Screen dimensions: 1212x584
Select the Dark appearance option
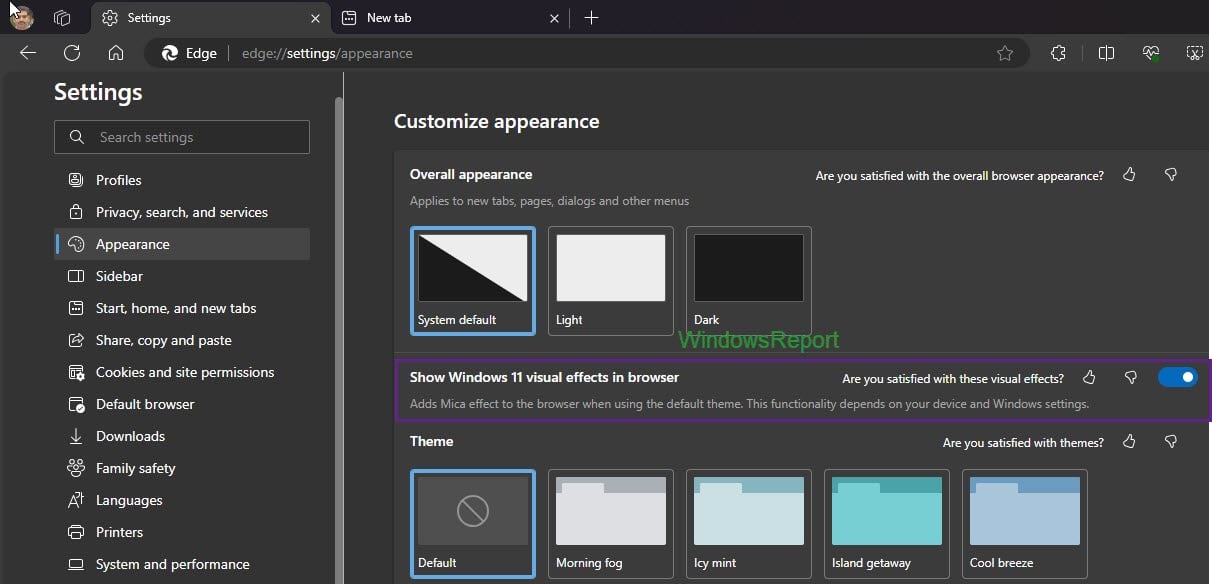(749, 281)
